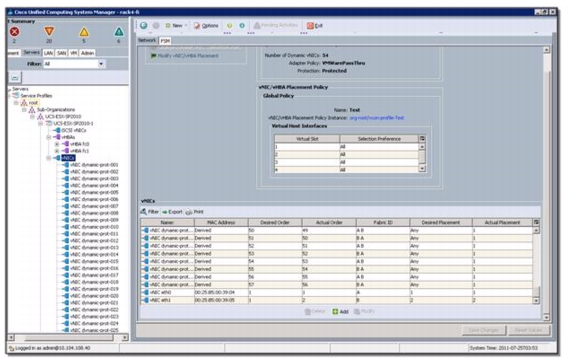The width and height of the screenshot is (576, 361).
Task: Click the Back navigation globe icon
Action: (144, 25)
